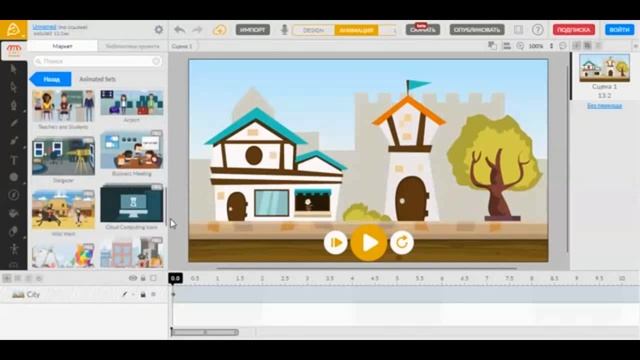Click the transition link under scene thumbnail
The height and width of the screenshot is (360, 640).
coord(604,106)
